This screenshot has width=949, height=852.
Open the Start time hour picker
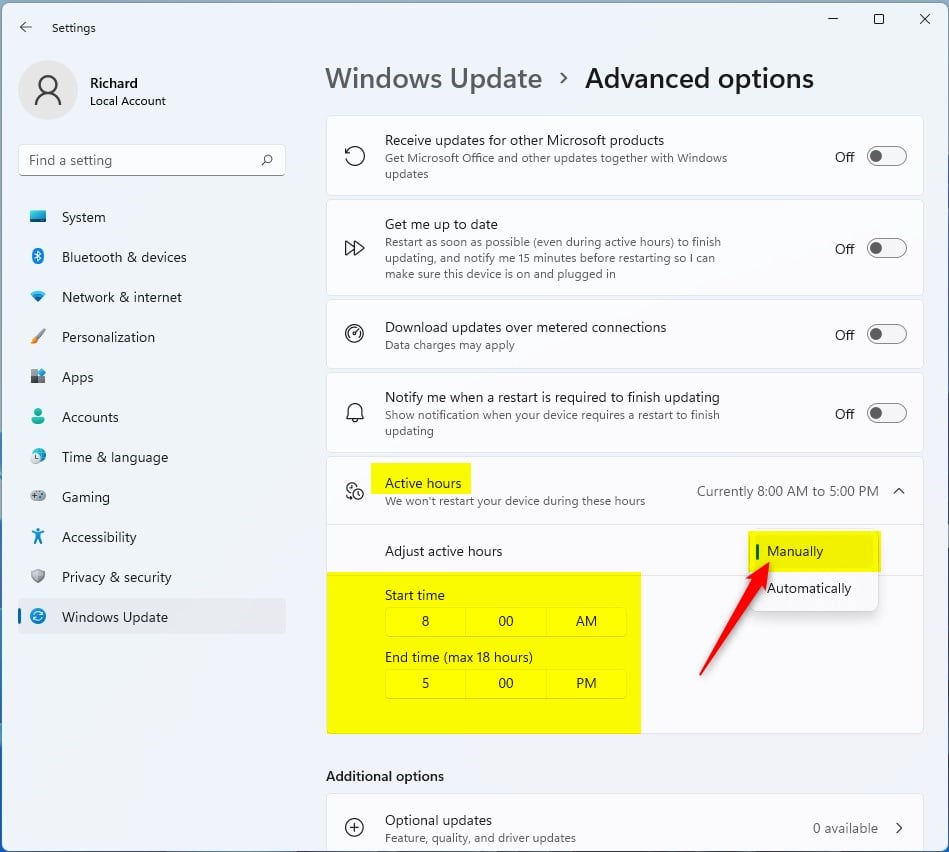point(425,621)
